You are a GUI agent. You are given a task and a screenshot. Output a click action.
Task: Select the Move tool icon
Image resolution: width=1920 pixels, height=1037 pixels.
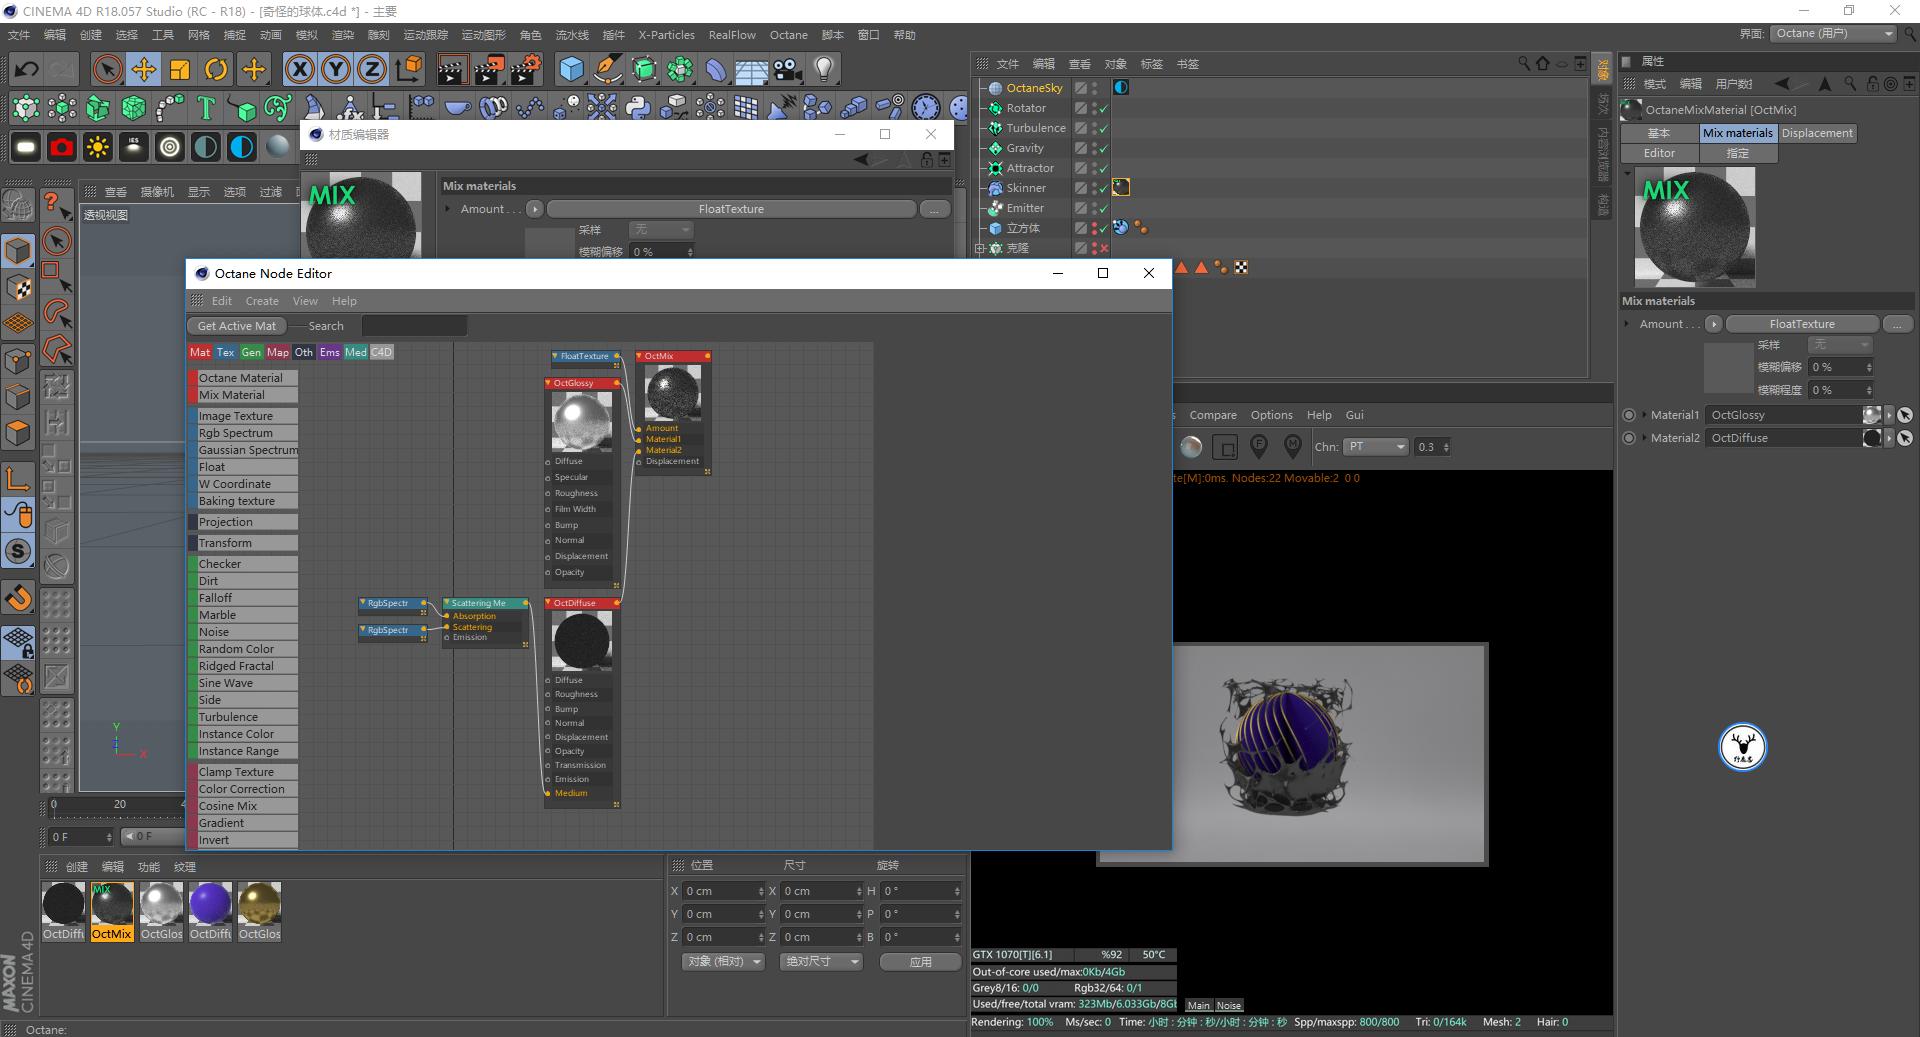tap(144, 69)
